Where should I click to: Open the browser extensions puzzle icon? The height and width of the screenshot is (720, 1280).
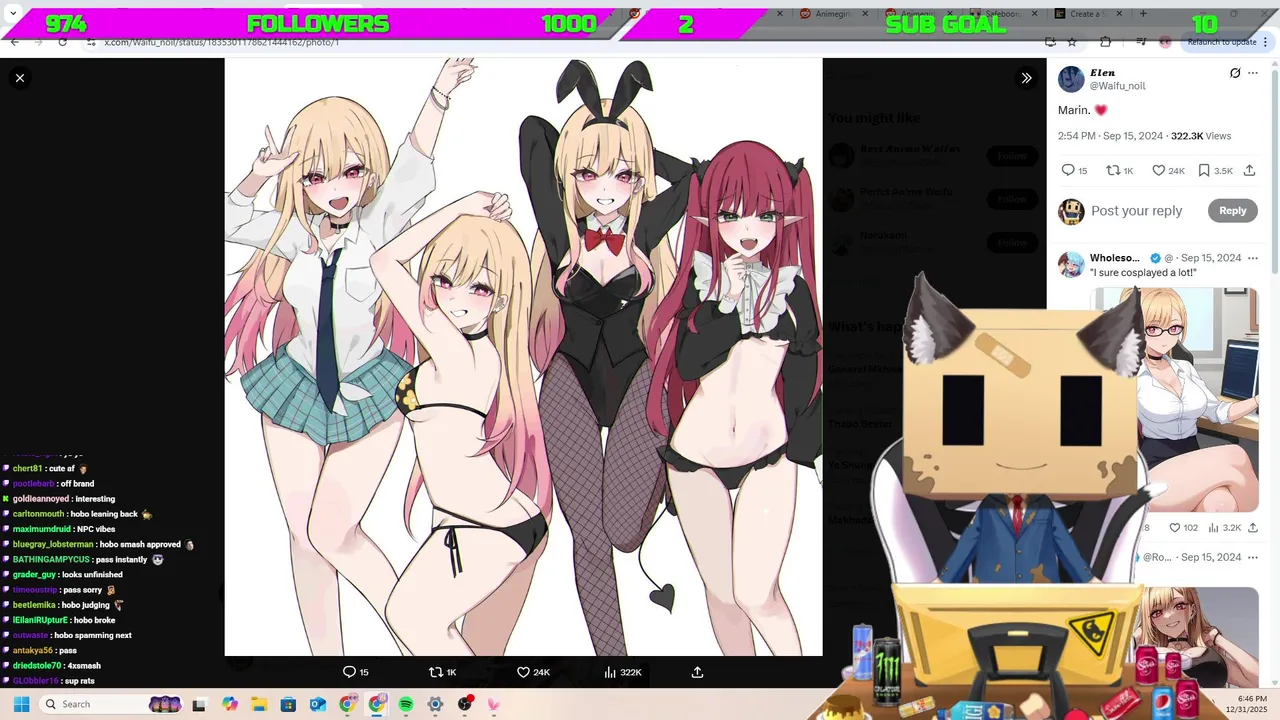[1105, 42]
